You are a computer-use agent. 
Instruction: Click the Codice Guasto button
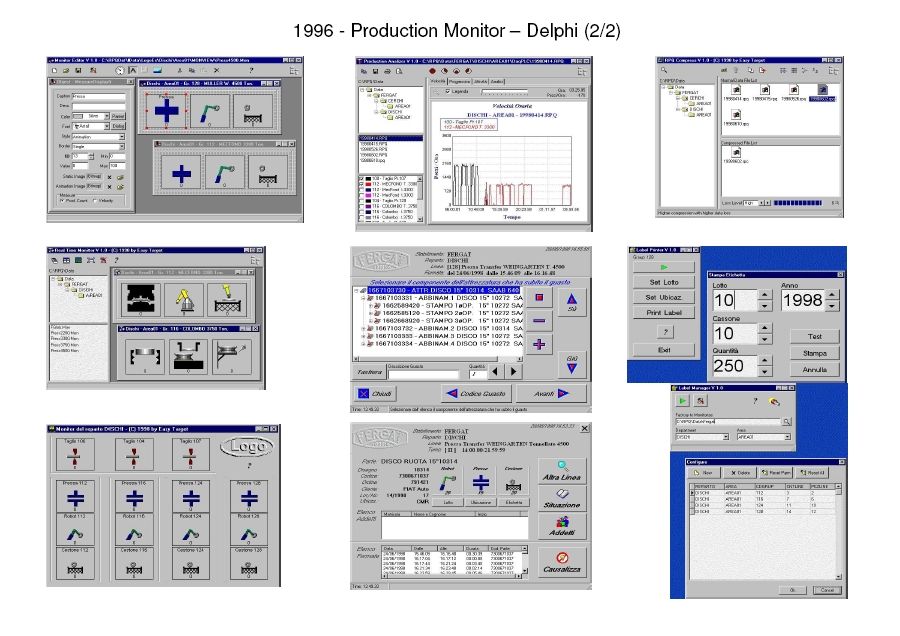pos(476,393)
